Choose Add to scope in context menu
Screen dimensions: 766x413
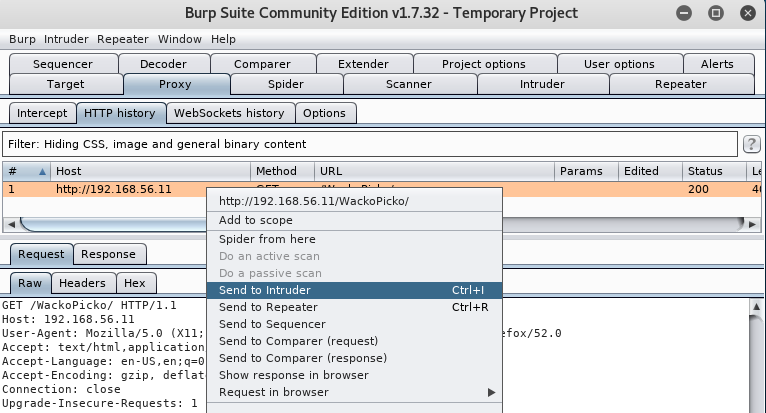point(354,220)
